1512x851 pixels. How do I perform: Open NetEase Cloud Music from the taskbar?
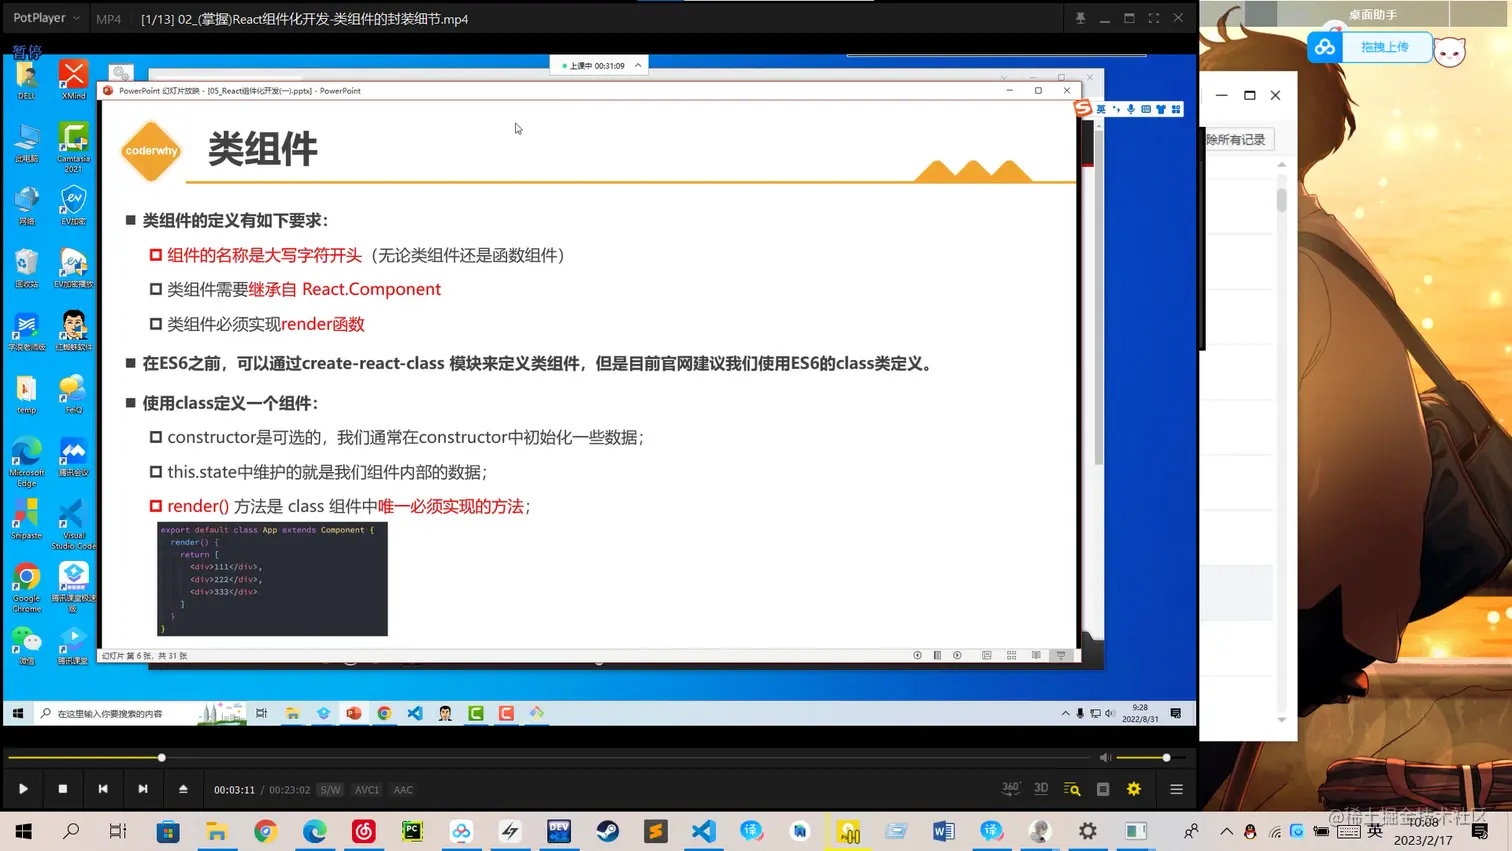(x=363, y=831)
